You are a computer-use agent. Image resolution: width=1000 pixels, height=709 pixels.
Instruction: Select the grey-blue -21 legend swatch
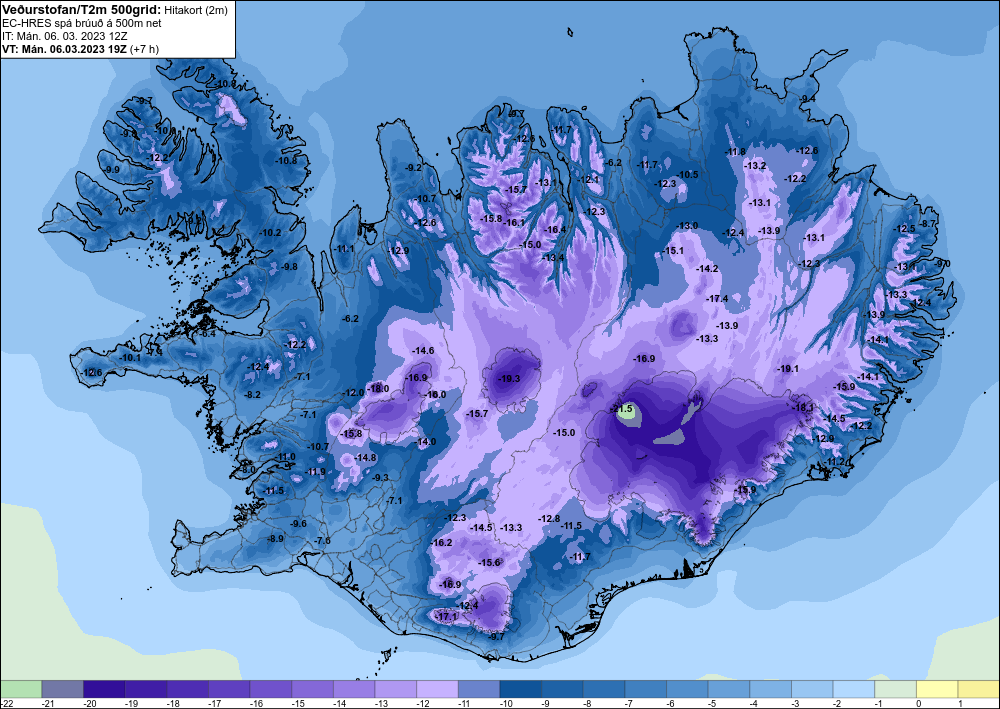(62, 689)
